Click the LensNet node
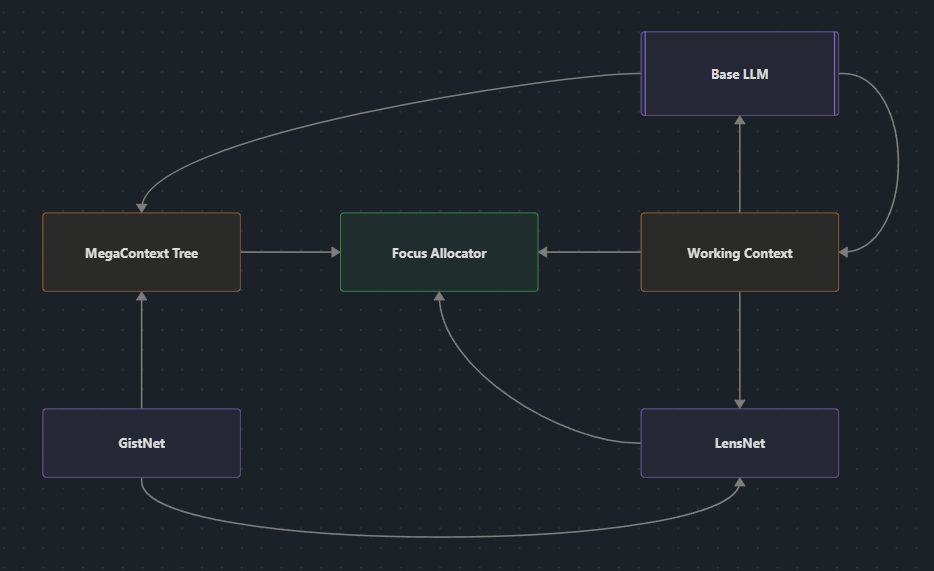 tap(739, 443)
